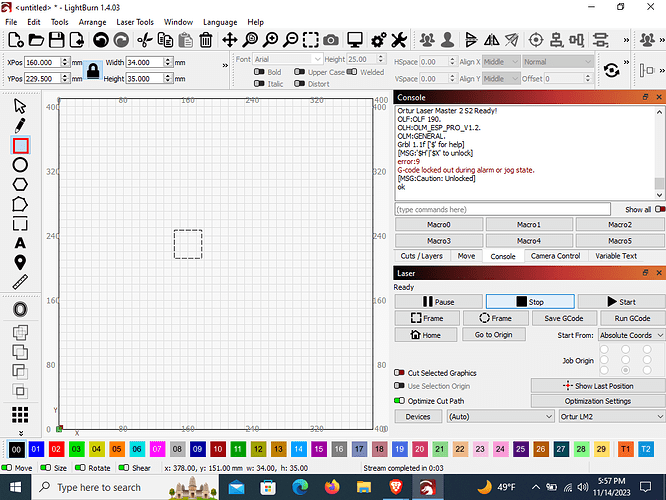Enable the Show all console switch
Image resolution: width=666 pixels, height=500 pixels.
point(660,209)
